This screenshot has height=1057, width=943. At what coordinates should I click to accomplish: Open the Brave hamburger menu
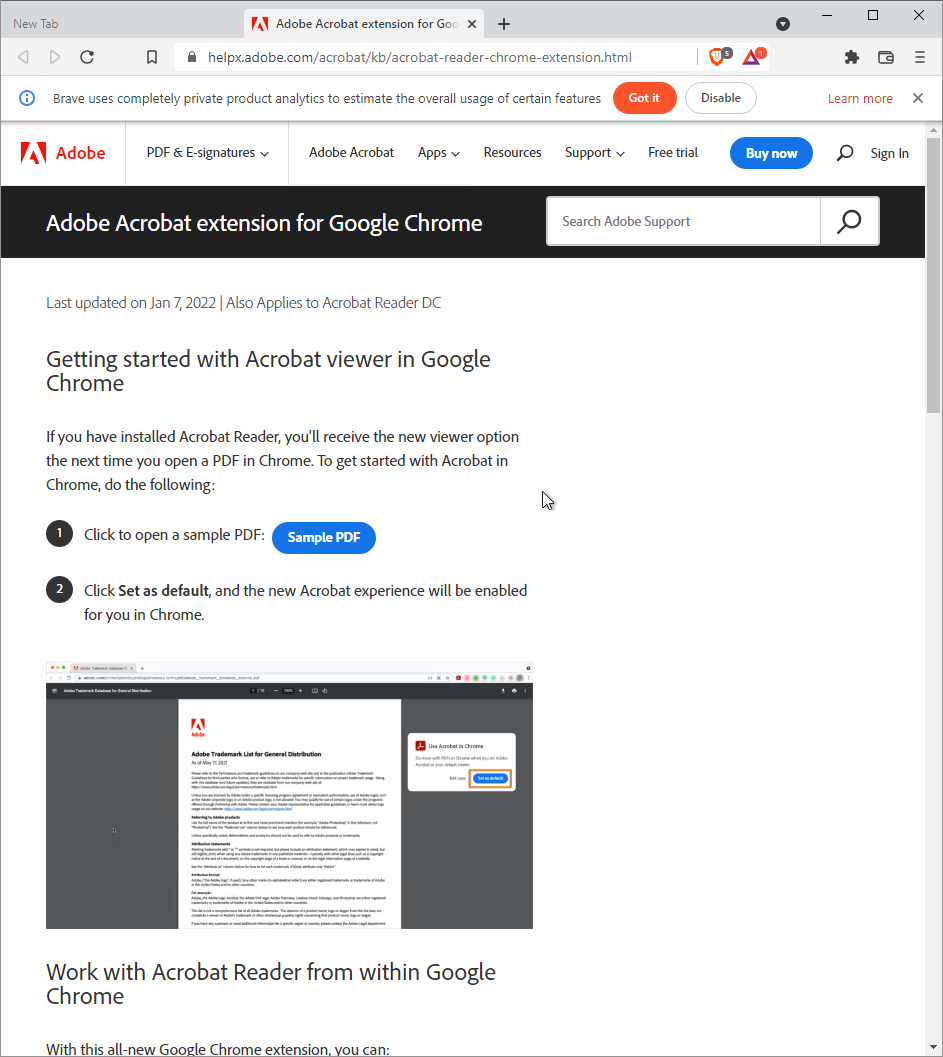pos(919,57)
